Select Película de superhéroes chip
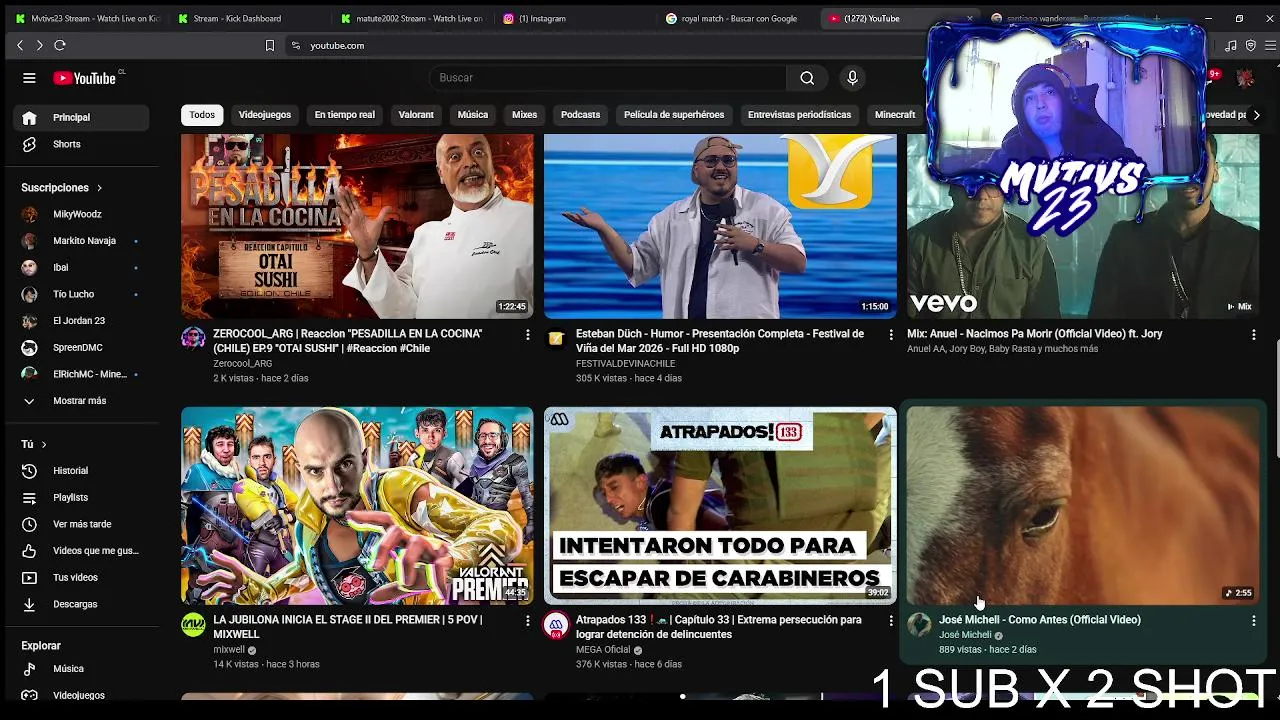This screenshot has width=1280, height=720. [x=674, y=115]
